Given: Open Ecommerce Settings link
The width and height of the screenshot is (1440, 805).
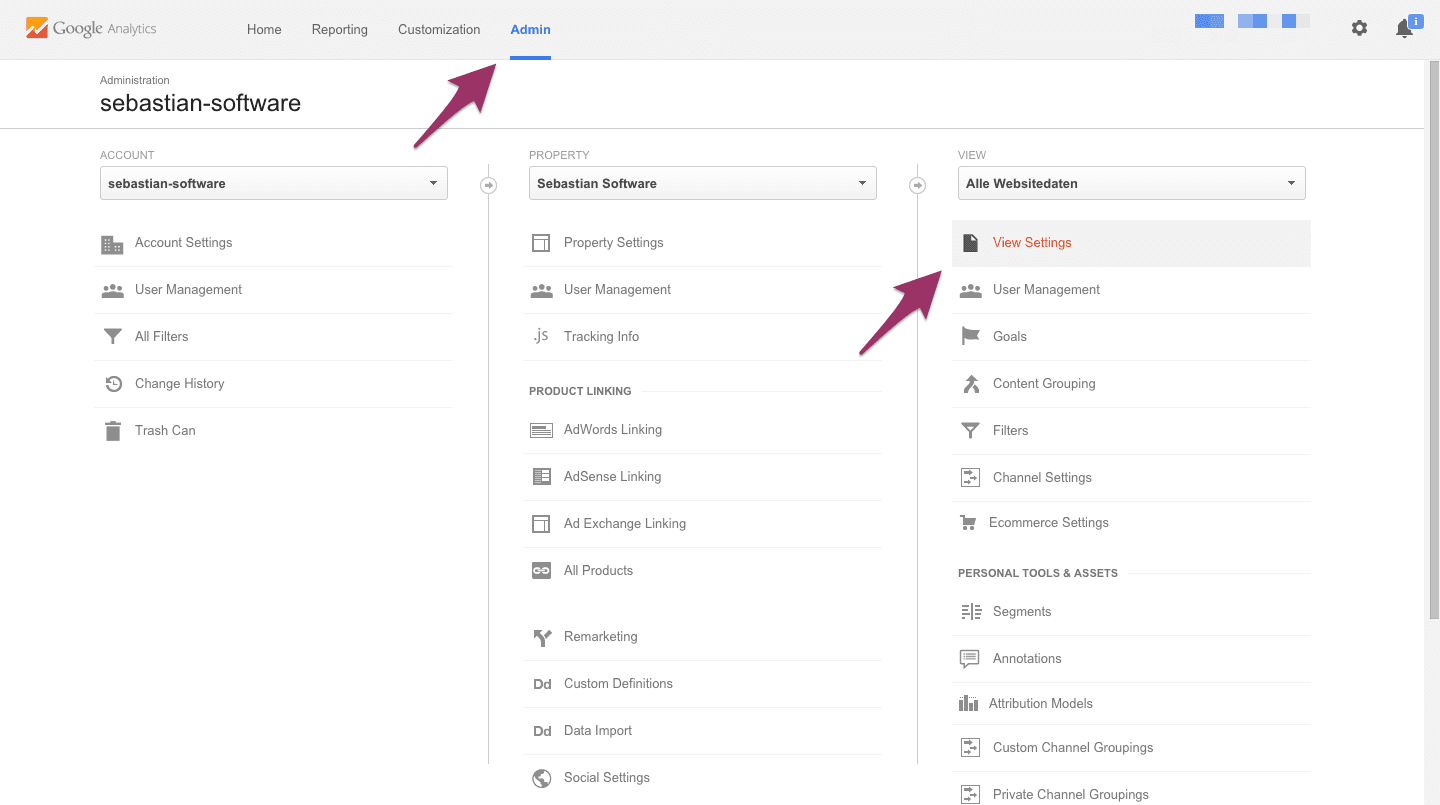Looking at the screenshot, I should click(x=1049, y=523).
